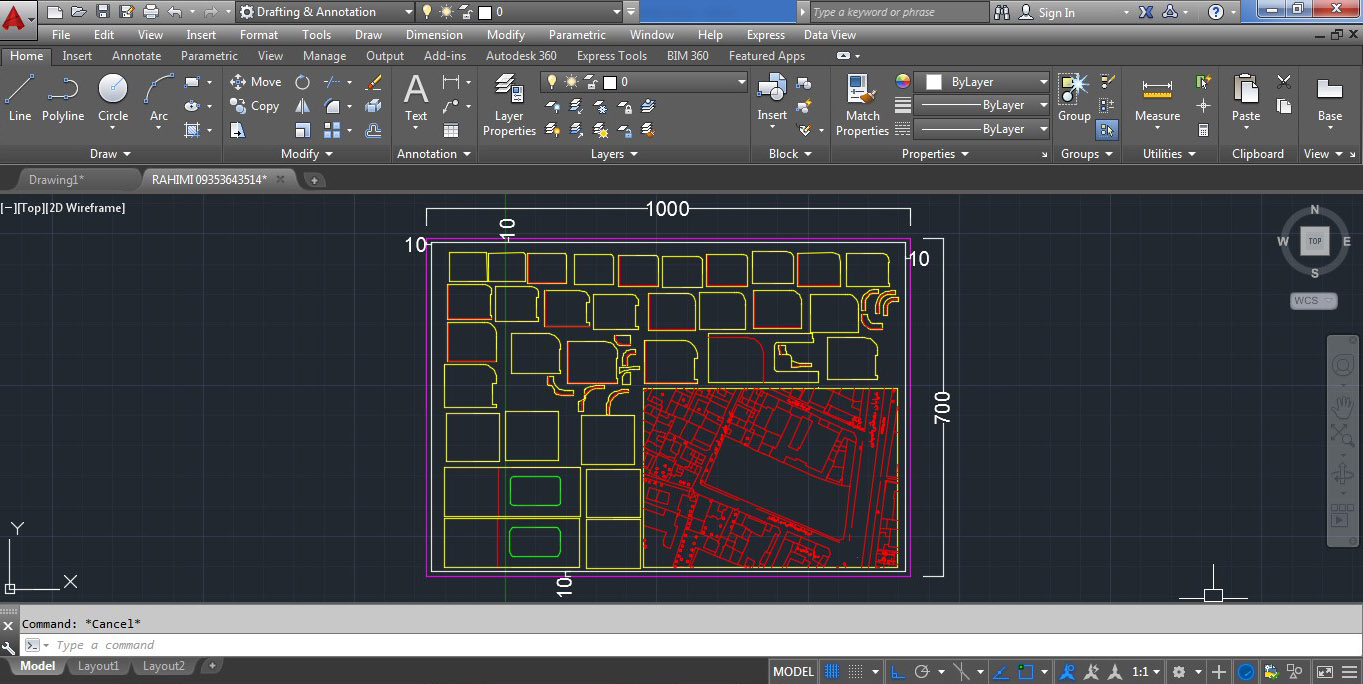Pick the Arc tool
Image resolution: width=1363 pixels, height=684 pixels.
tap(159, 99)
